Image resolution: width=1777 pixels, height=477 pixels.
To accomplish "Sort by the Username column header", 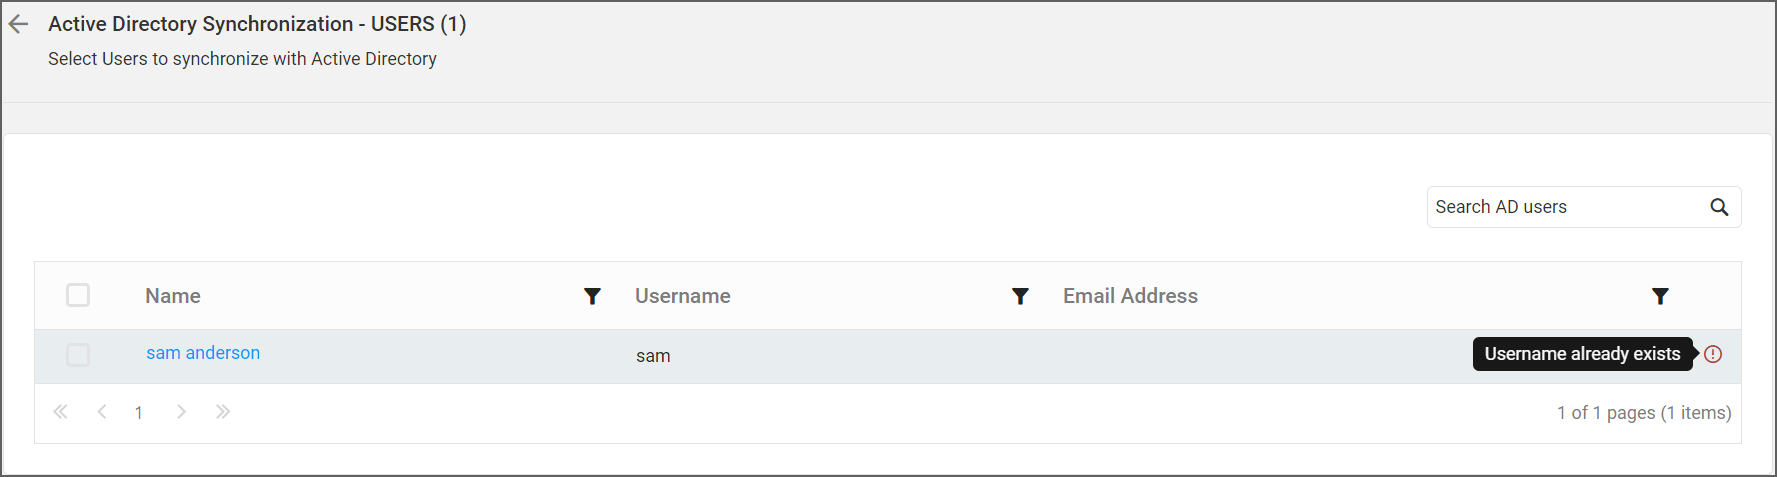I will (683, 296).
